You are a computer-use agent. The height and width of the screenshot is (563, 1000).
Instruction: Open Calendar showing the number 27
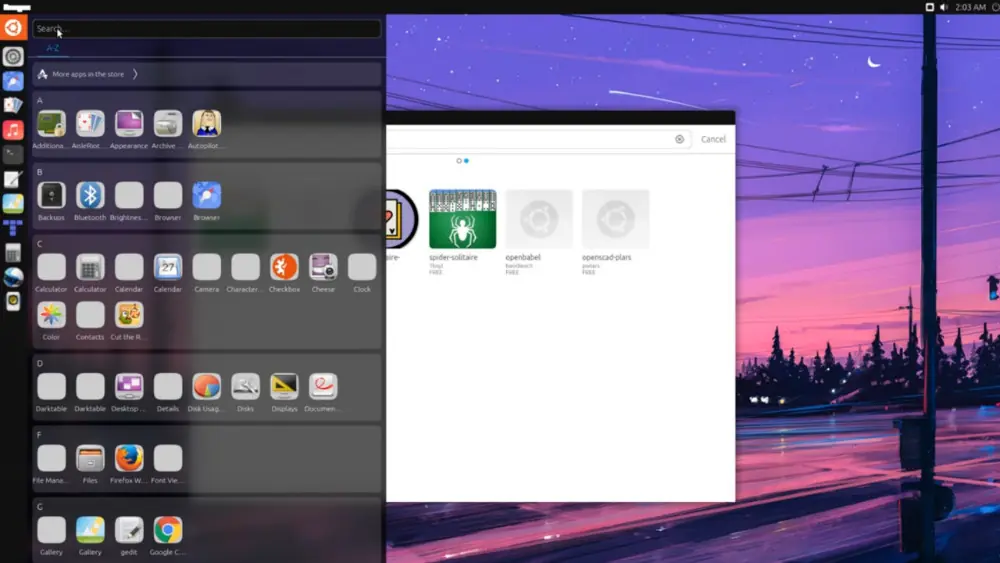pos(168,267)
